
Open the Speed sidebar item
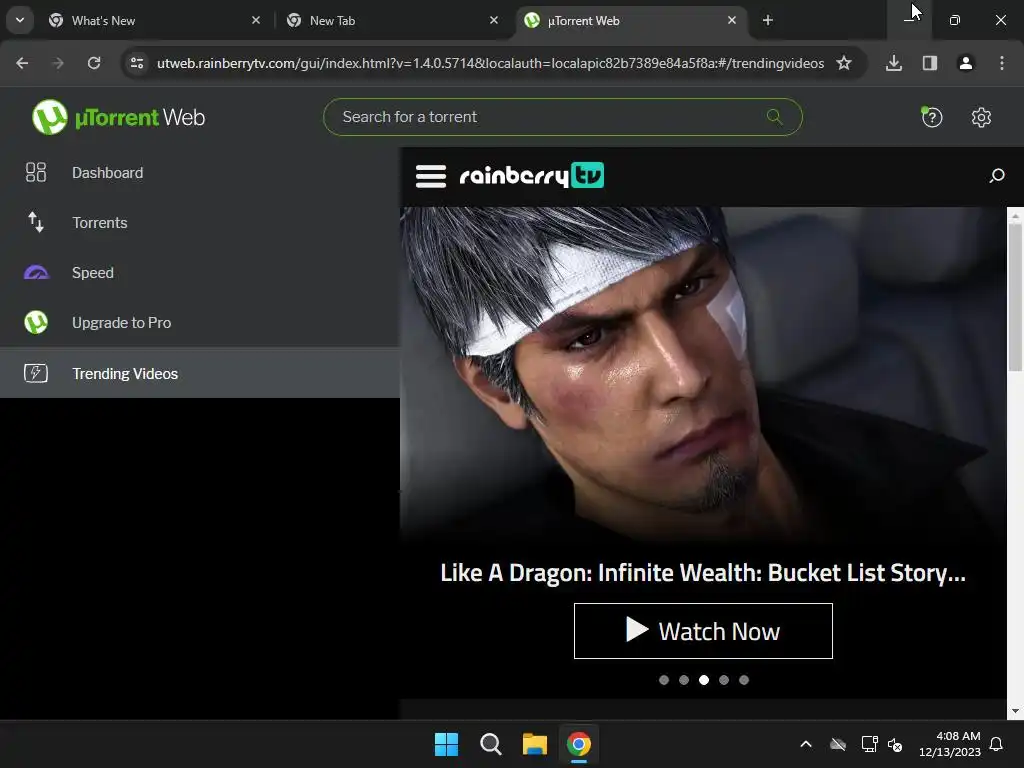[x=199, y=272]
